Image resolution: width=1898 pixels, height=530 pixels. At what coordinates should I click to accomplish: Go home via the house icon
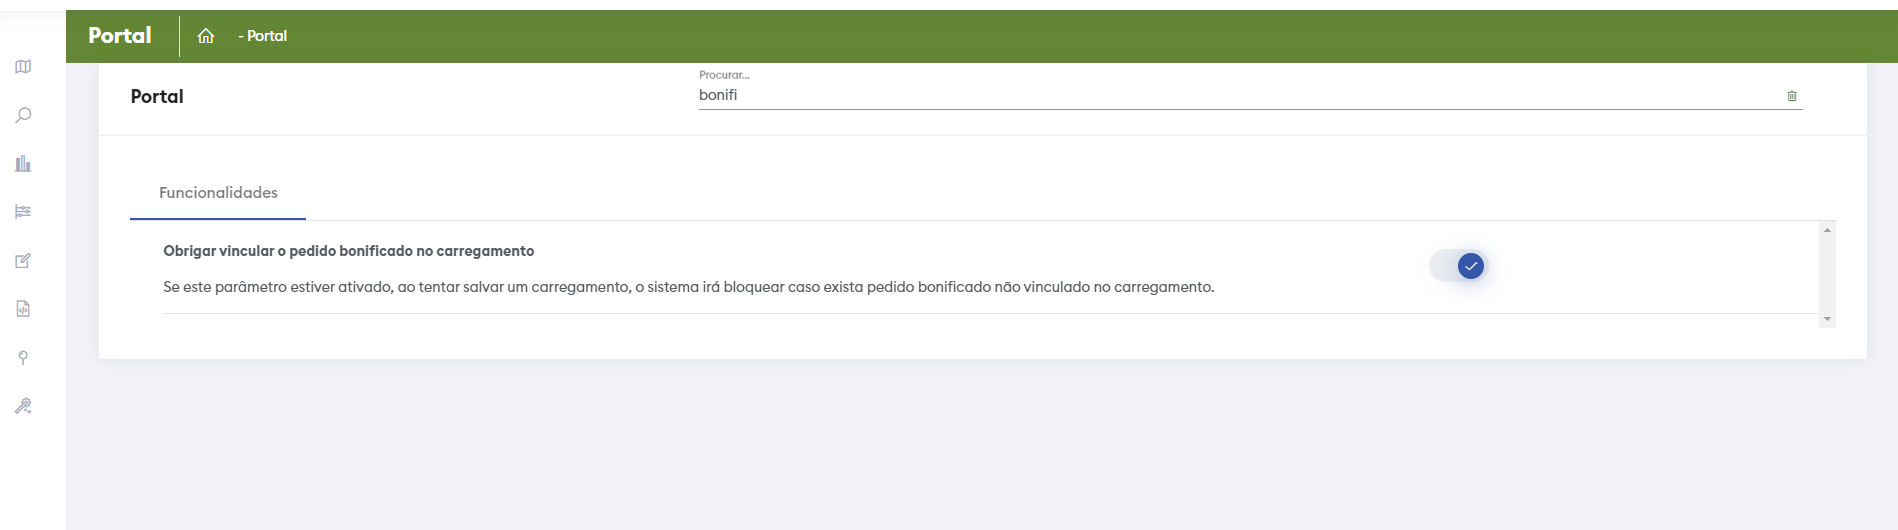[206, 36]
